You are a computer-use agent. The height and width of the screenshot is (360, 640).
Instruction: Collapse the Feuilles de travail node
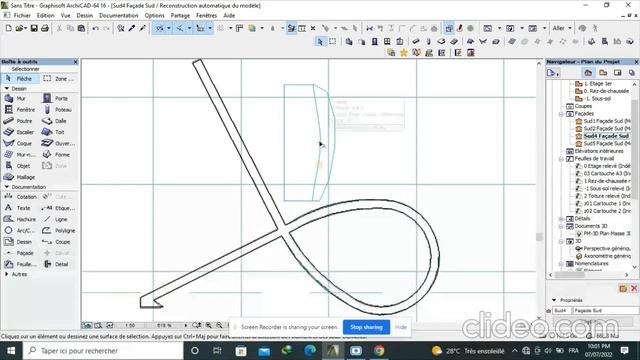pyautogui.click(x=562, y=159)
